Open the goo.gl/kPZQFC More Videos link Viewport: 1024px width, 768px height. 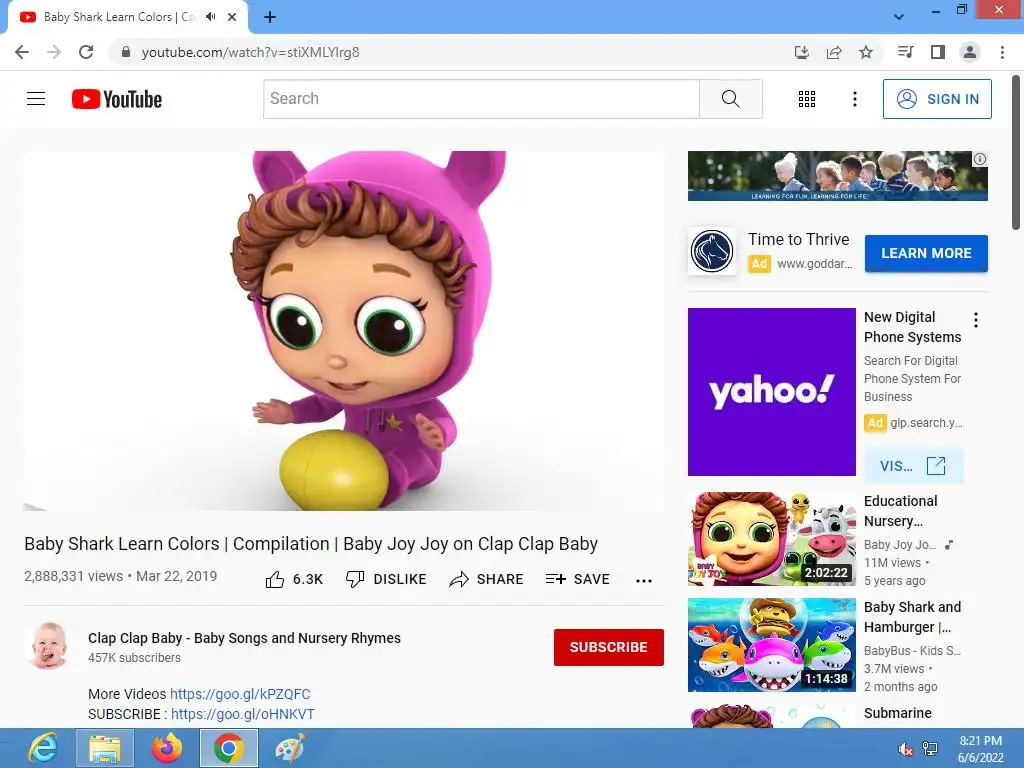tap(240, 694)
